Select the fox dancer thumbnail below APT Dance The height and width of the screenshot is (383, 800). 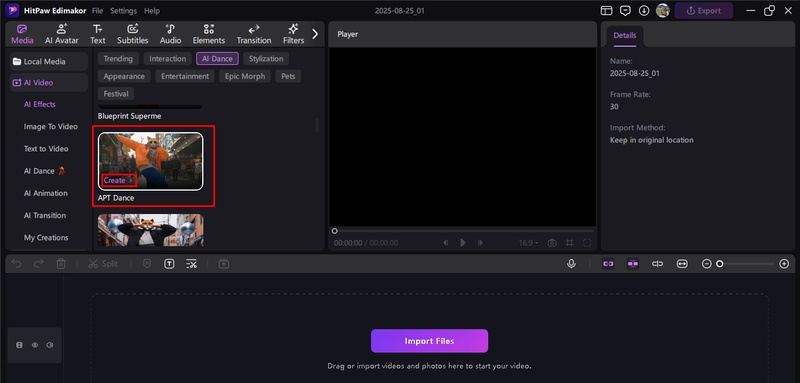[151, 230]
